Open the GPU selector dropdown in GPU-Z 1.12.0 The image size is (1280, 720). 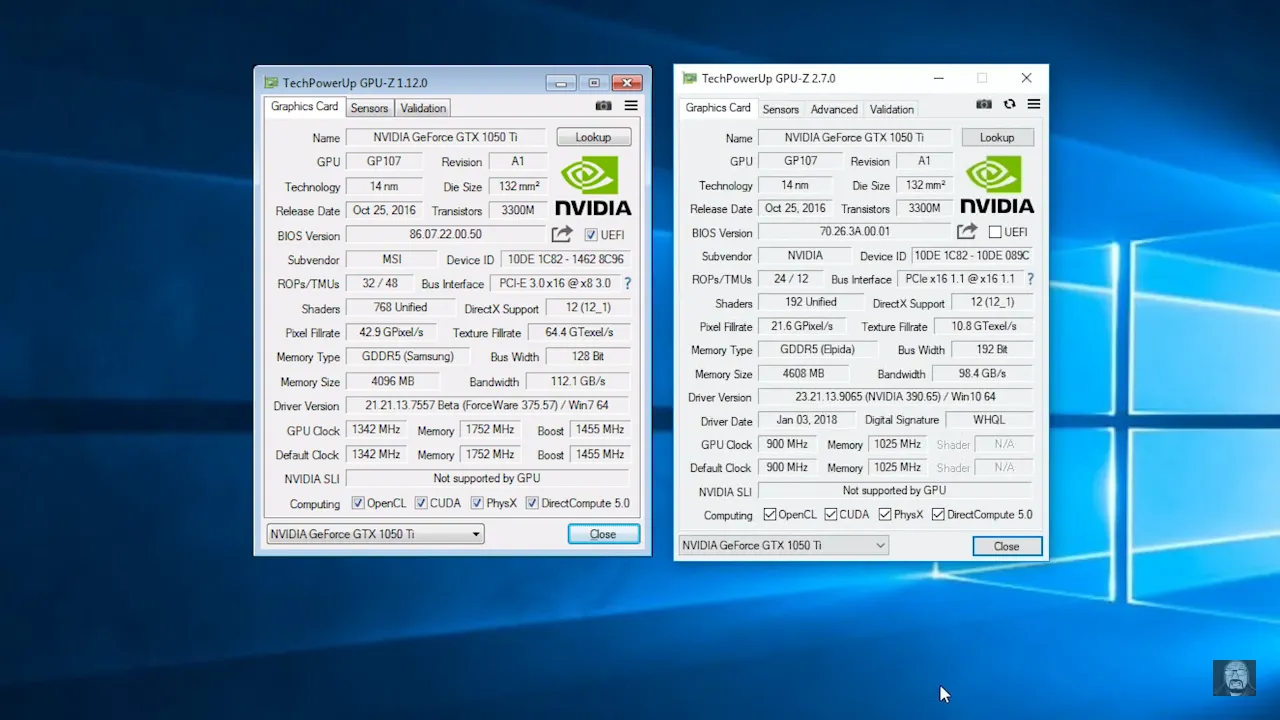pos(375,534)
